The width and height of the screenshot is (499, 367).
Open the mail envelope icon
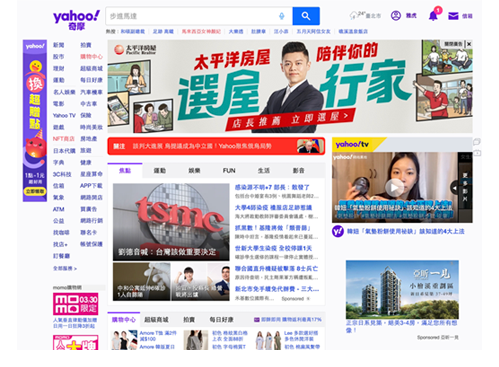click(x=453, y=16)
